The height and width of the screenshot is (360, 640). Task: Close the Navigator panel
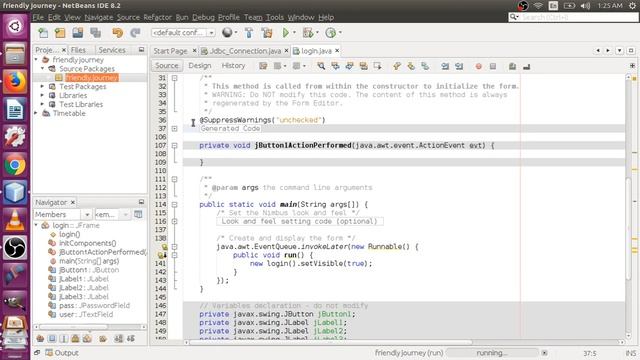point(73,202)
